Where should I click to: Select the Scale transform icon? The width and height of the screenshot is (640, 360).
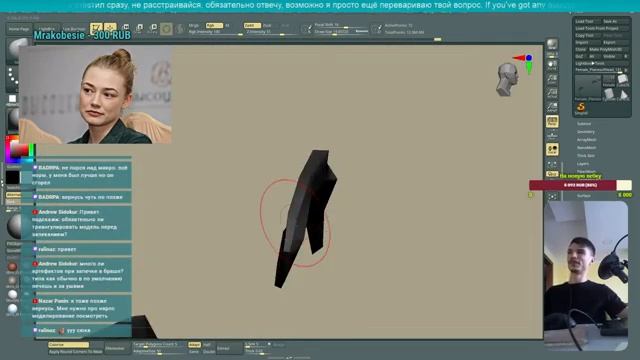139,28
